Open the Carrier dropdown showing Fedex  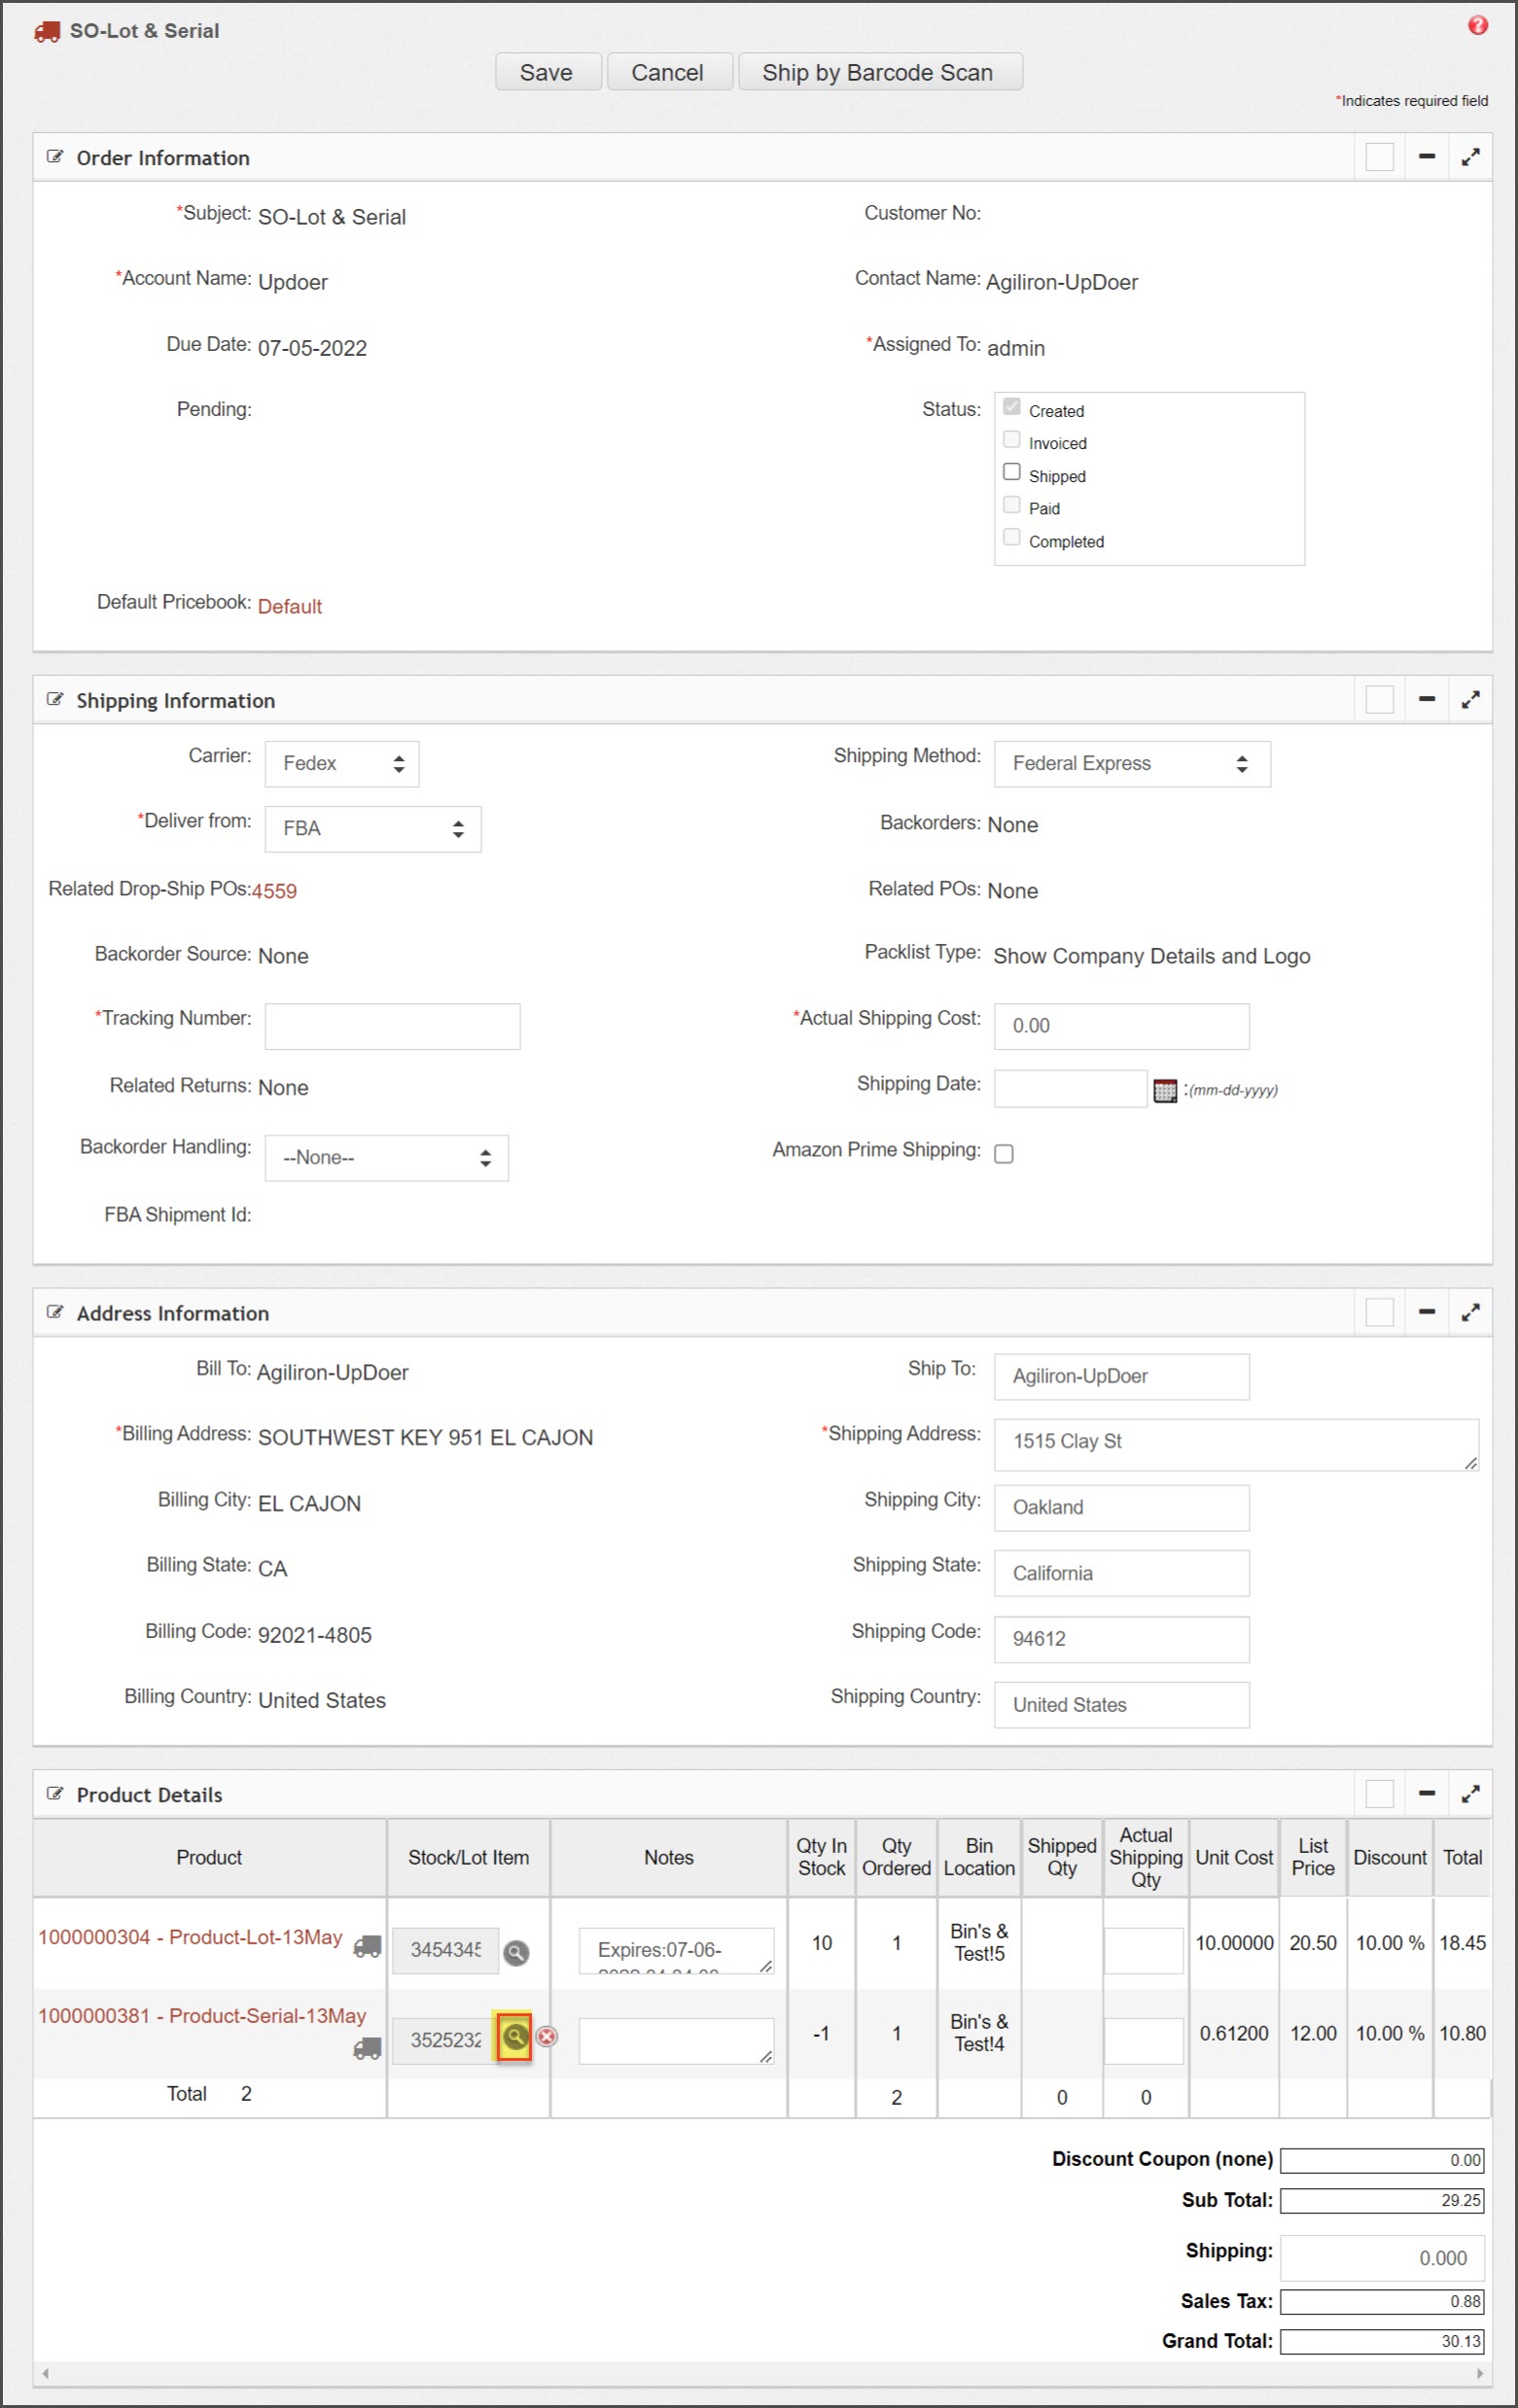click(x=342, y=764)
